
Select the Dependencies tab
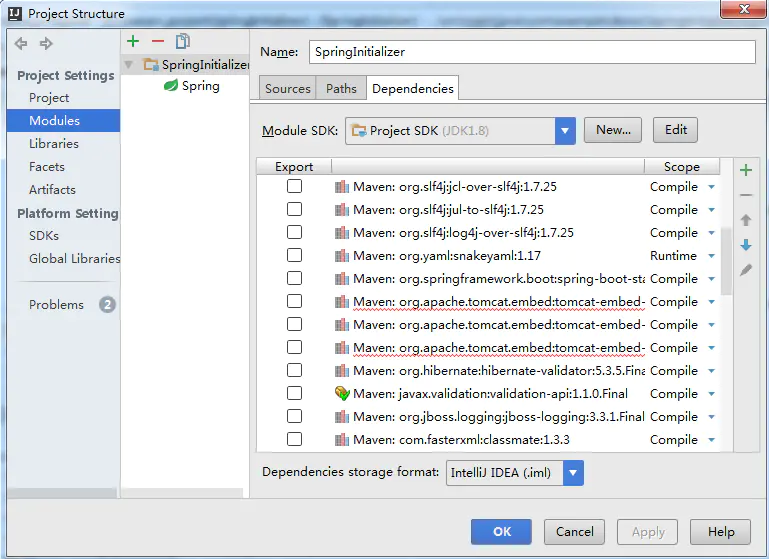pyautogui.click(x=412, y=88)
